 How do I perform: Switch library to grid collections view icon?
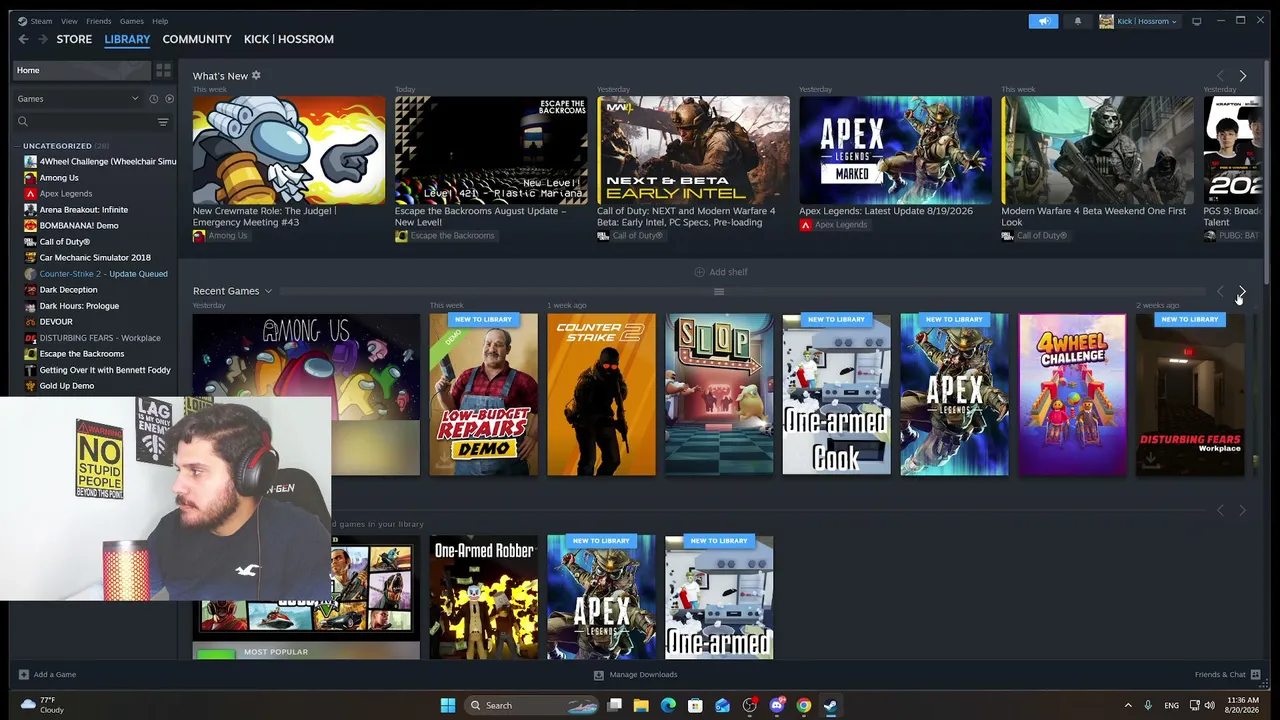pyautogui.click(x=163, y=70)
